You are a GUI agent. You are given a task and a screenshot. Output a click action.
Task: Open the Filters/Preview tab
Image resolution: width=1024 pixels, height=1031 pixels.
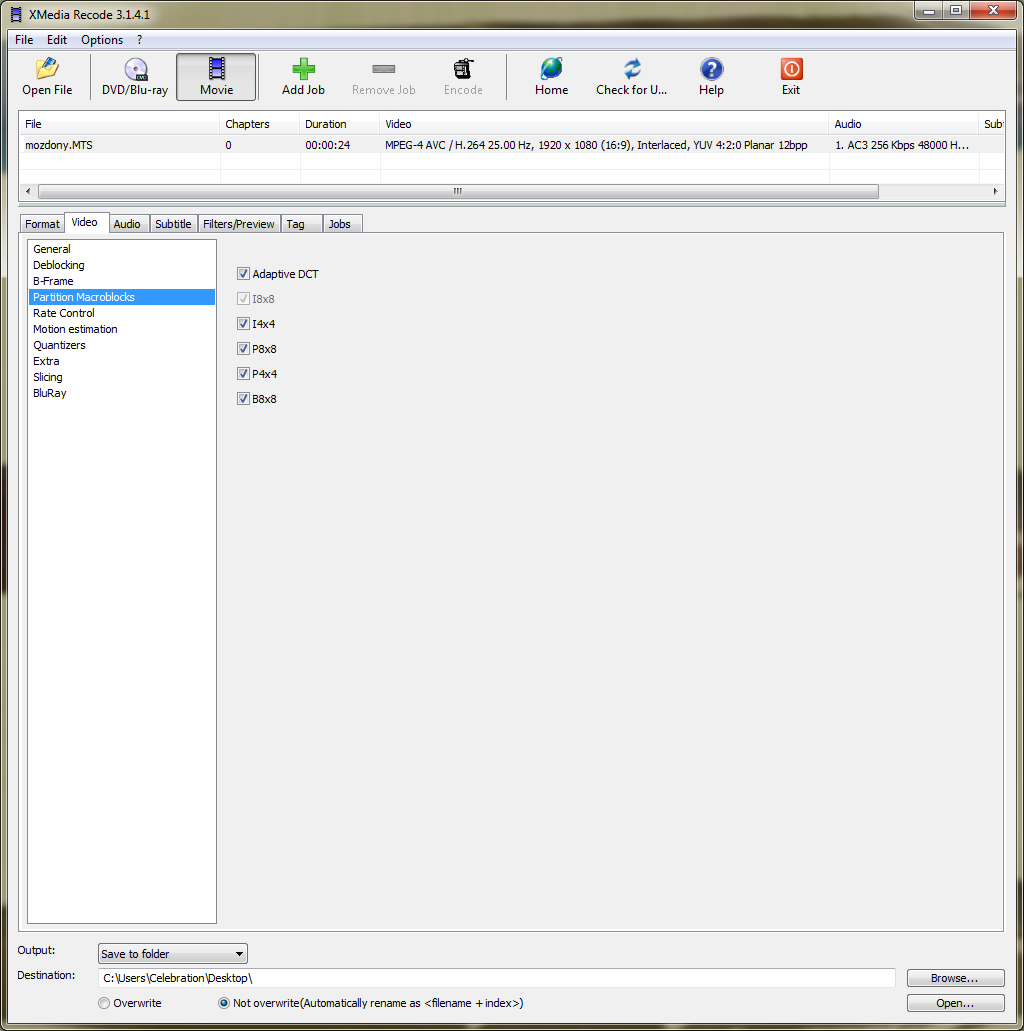239,224
